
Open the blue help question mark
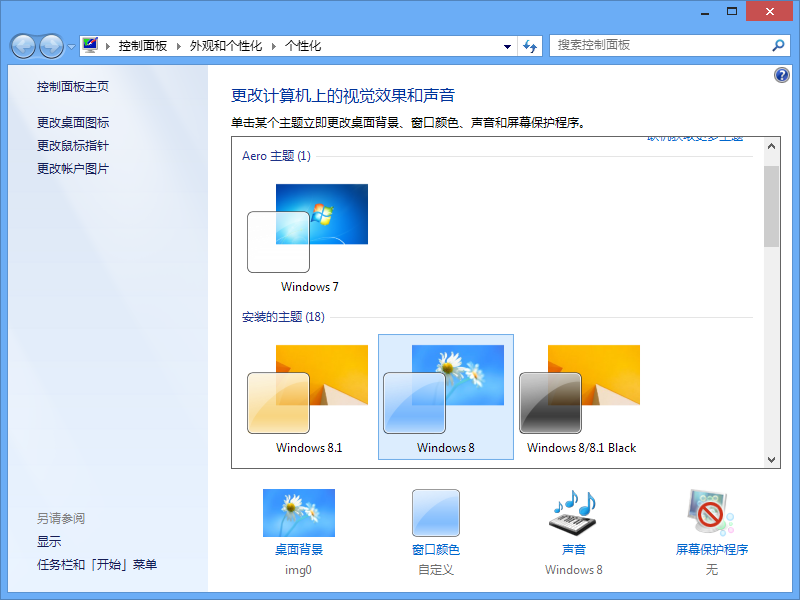click(x=782, y=76)
